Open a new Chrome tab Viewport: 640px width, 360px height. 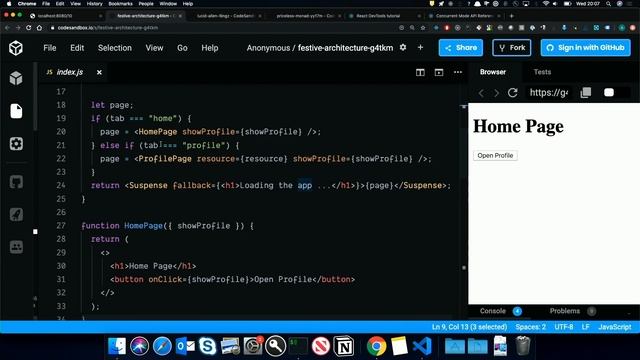click(x=511, y=16)
